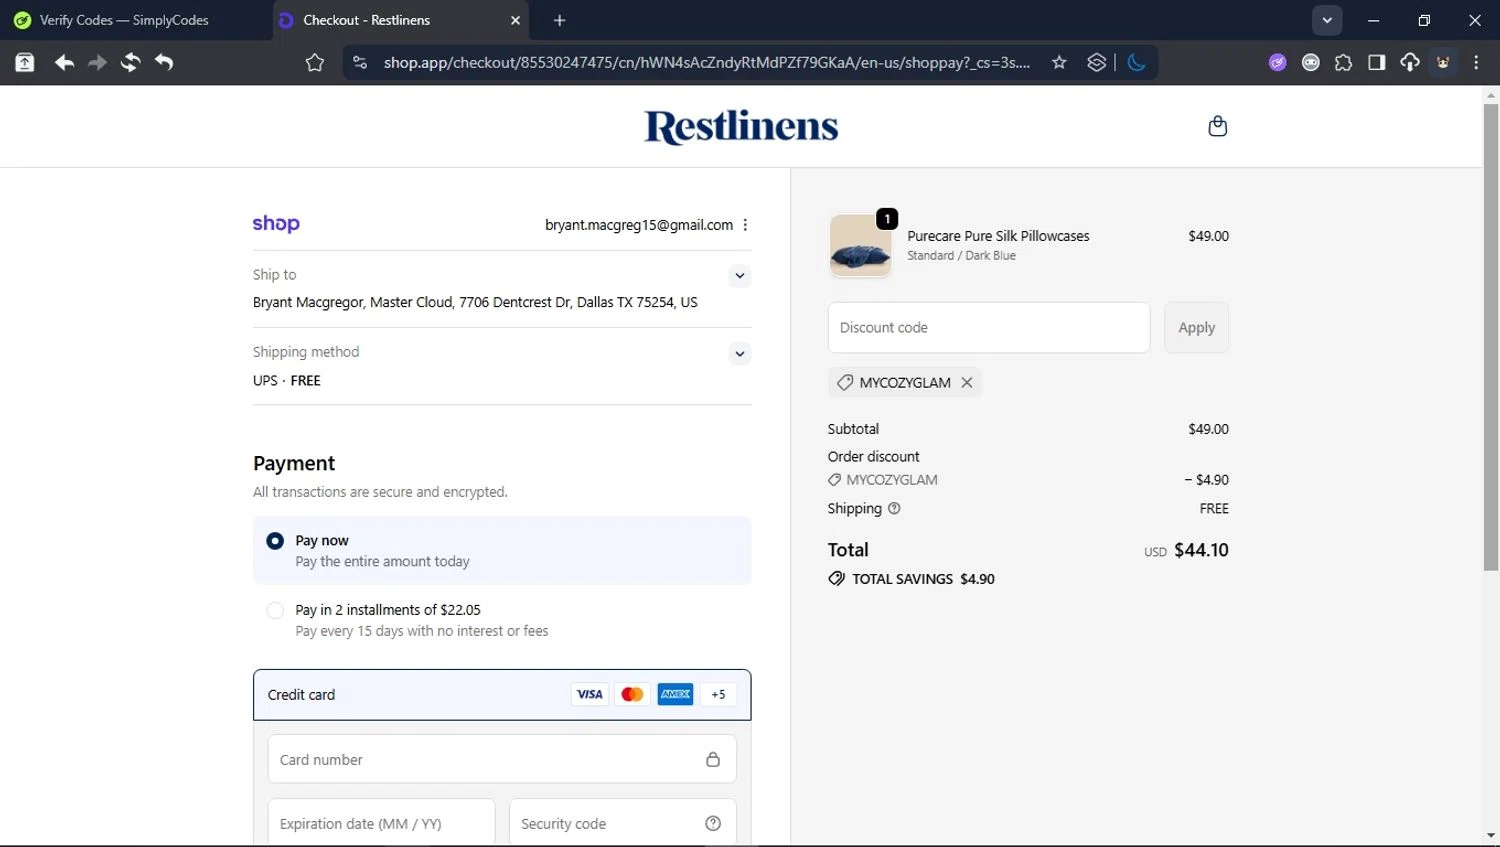Click the purple round extension icon
The width and height of the screenshot is (1500, 847).
point(1277,62)
